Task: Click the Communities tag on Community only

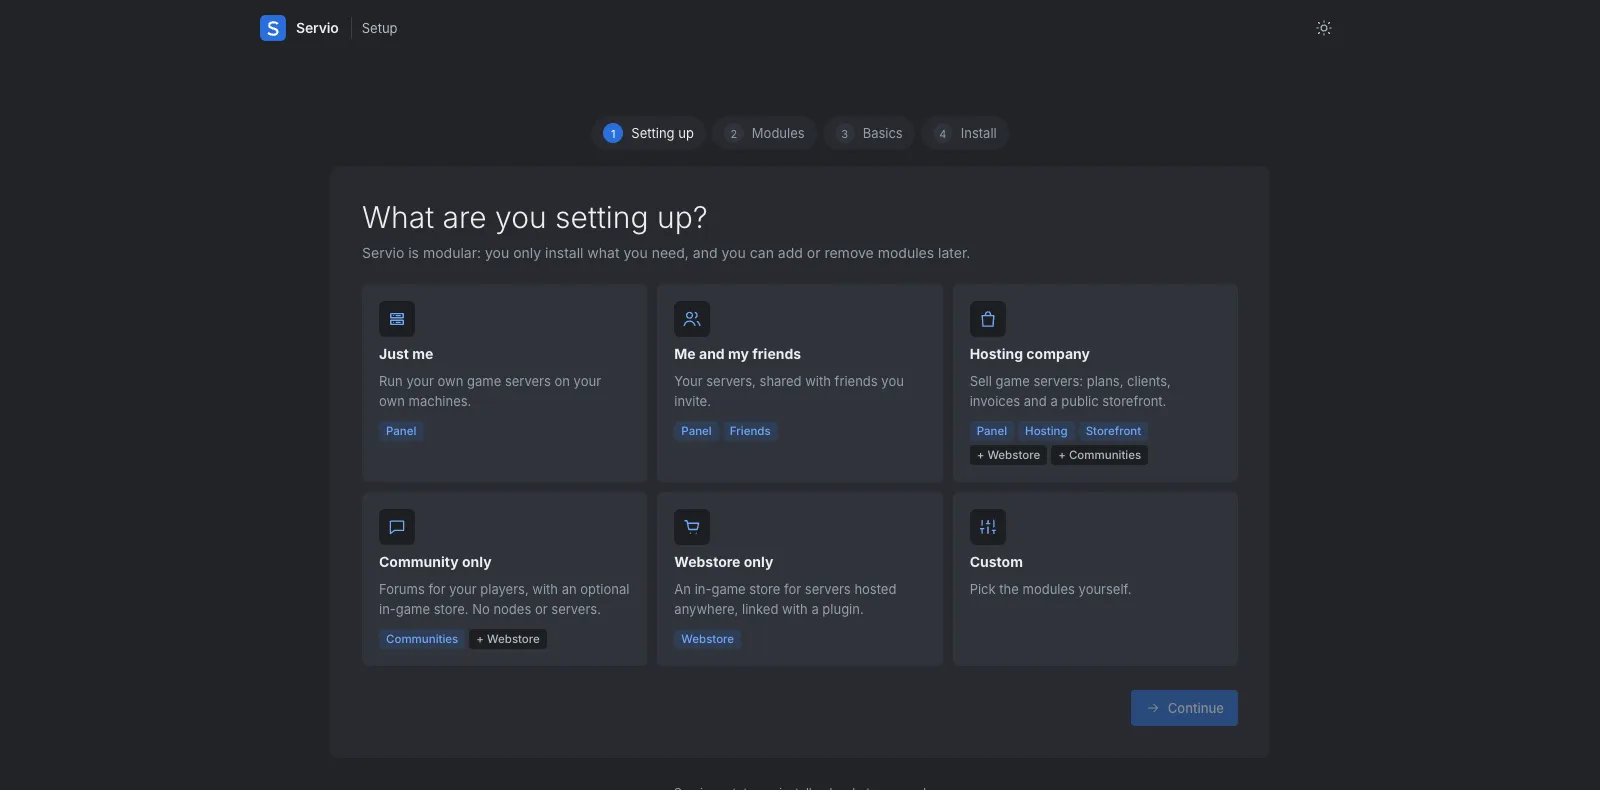Action: coord(422,639)
